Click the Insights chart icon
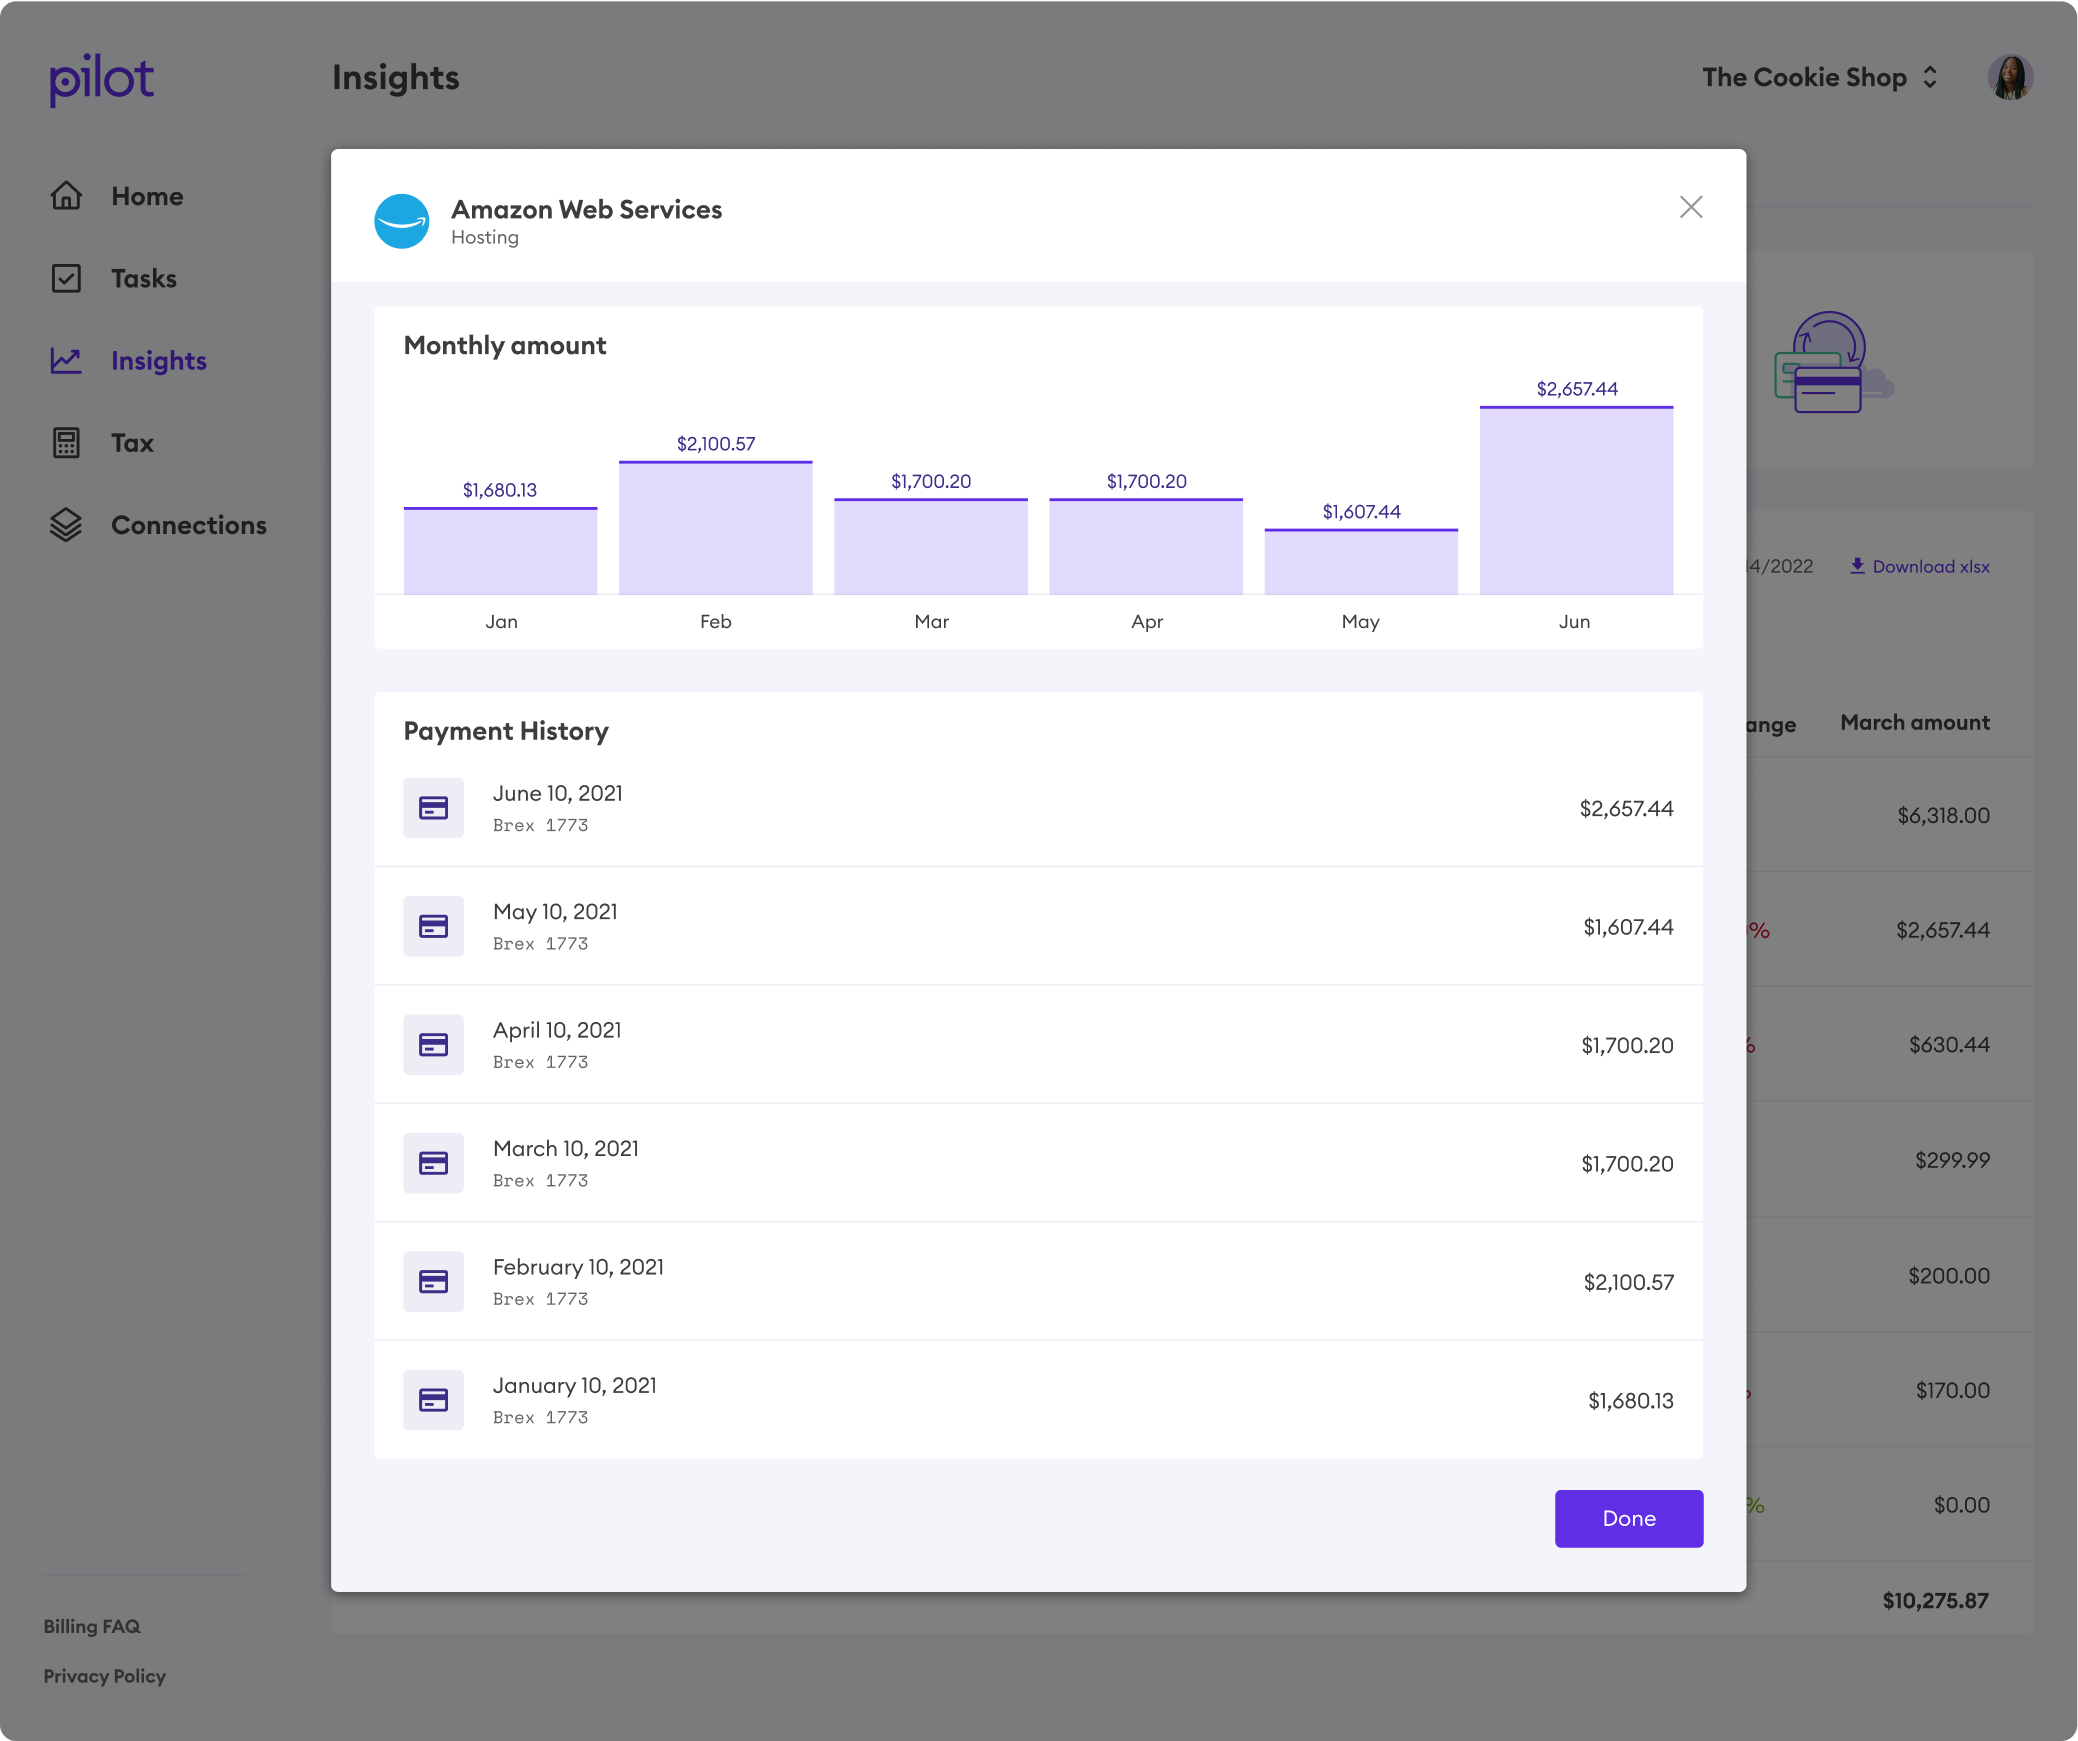This screenshot has height=1741, width=2078. pos(66,360)
